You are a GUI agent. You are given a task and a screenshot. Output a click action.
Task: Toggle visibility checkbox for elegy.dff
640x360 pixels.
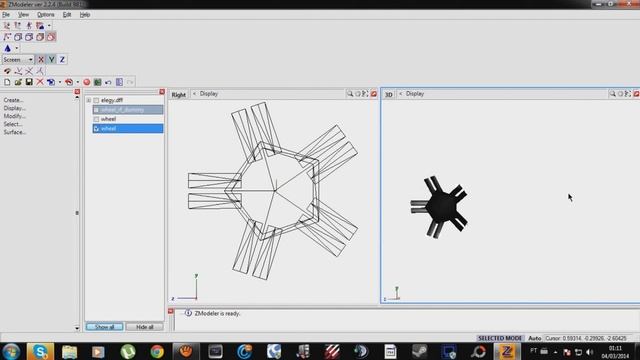coord(96,100)
